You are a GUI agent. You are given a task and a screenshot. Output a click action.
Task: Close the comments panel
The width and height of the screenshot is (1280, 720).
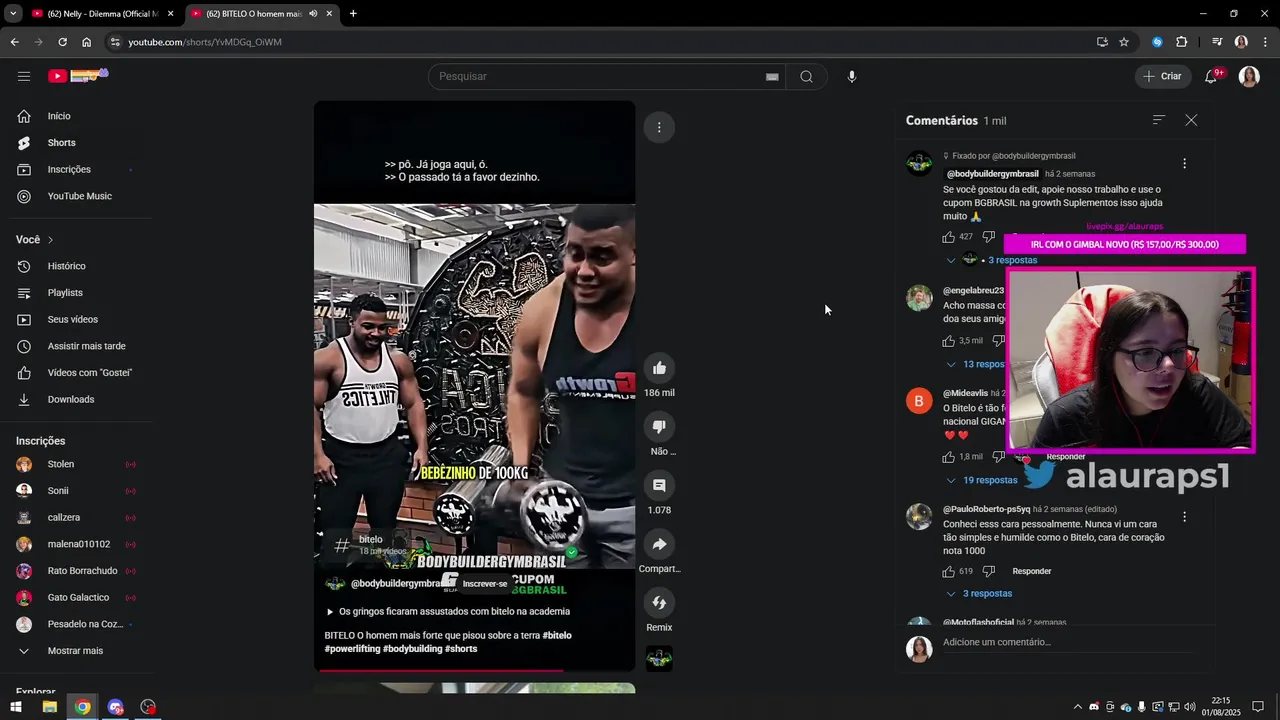pyautogui.click(x=1191, y=120)
